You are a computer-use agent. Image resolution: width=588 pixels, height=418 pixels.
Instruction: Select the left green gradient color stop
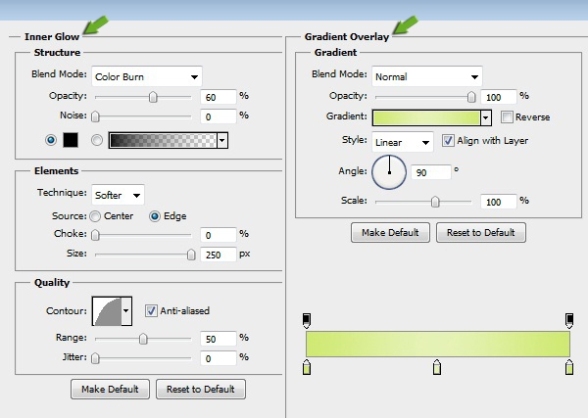coord(307,367)
